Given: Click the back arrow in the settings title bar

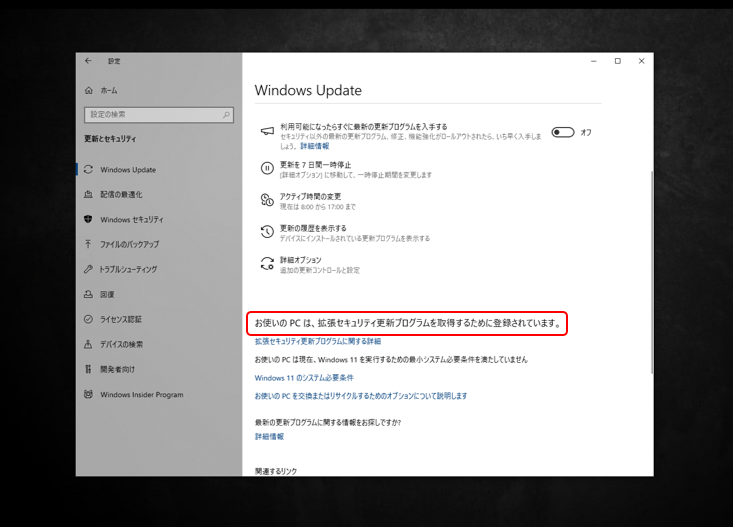Looking at the screenshot, I should 89,61.
